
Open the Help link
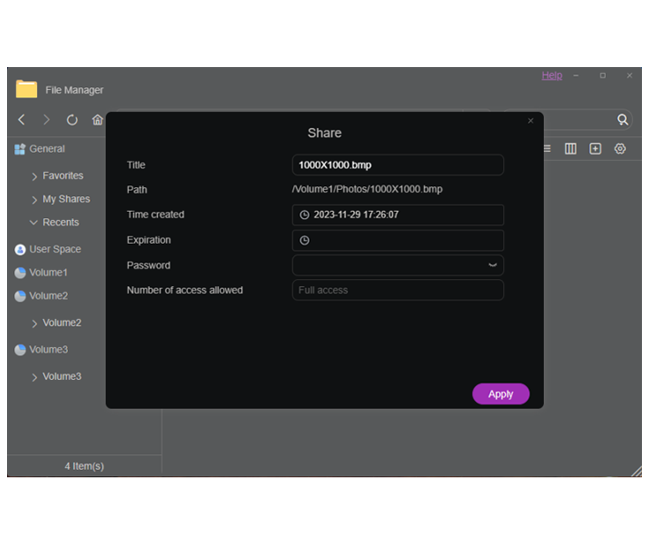pos(551,76)
